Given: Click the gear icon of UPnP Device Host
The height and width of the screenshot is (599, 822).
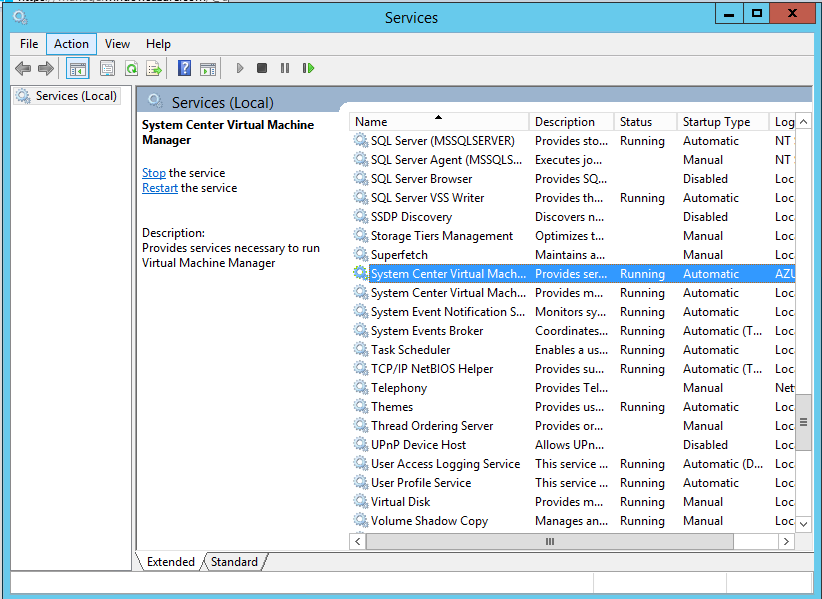Looking at the screenshot, I should click(361, 444).
